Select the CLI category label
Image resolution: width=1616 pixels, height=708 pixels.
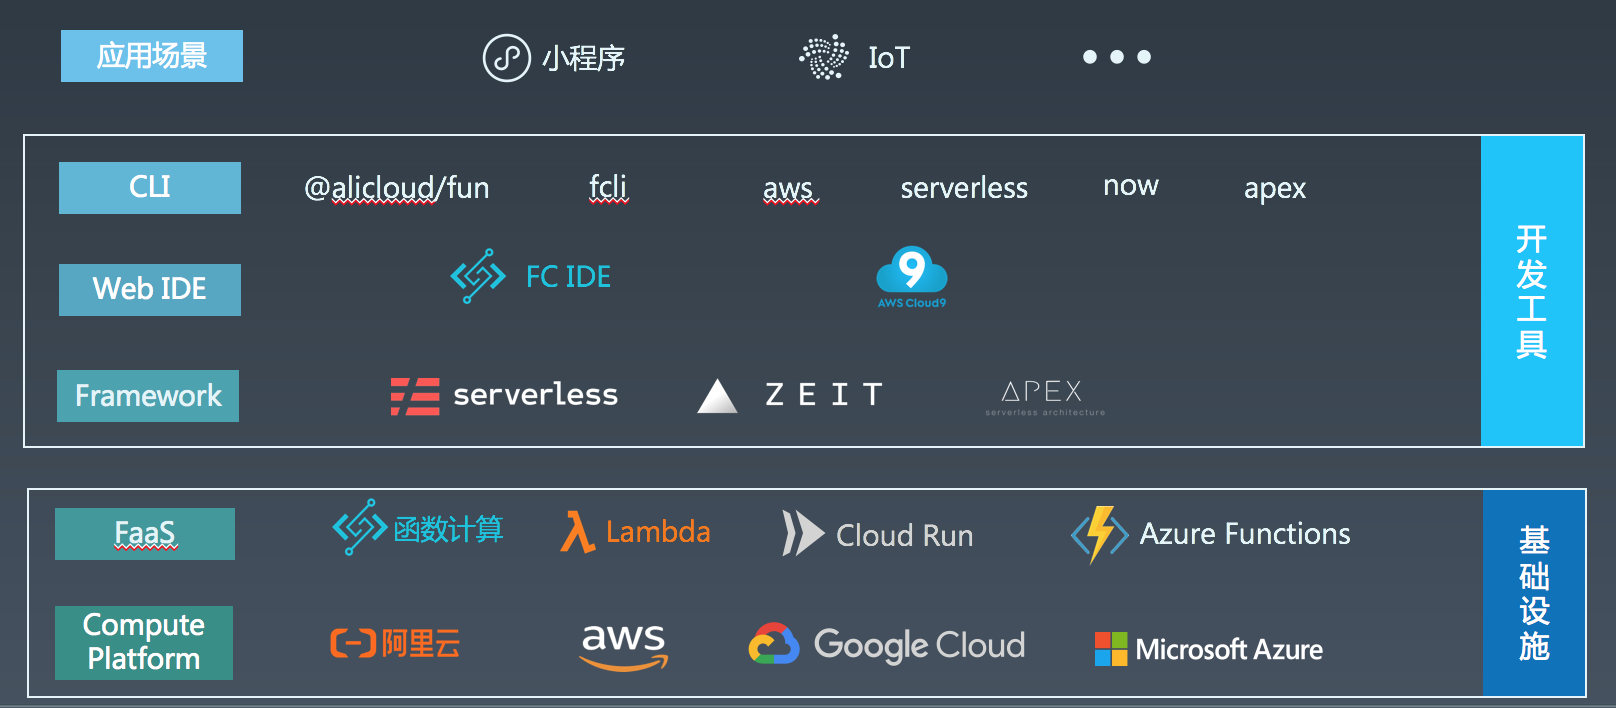click(150, 188)
